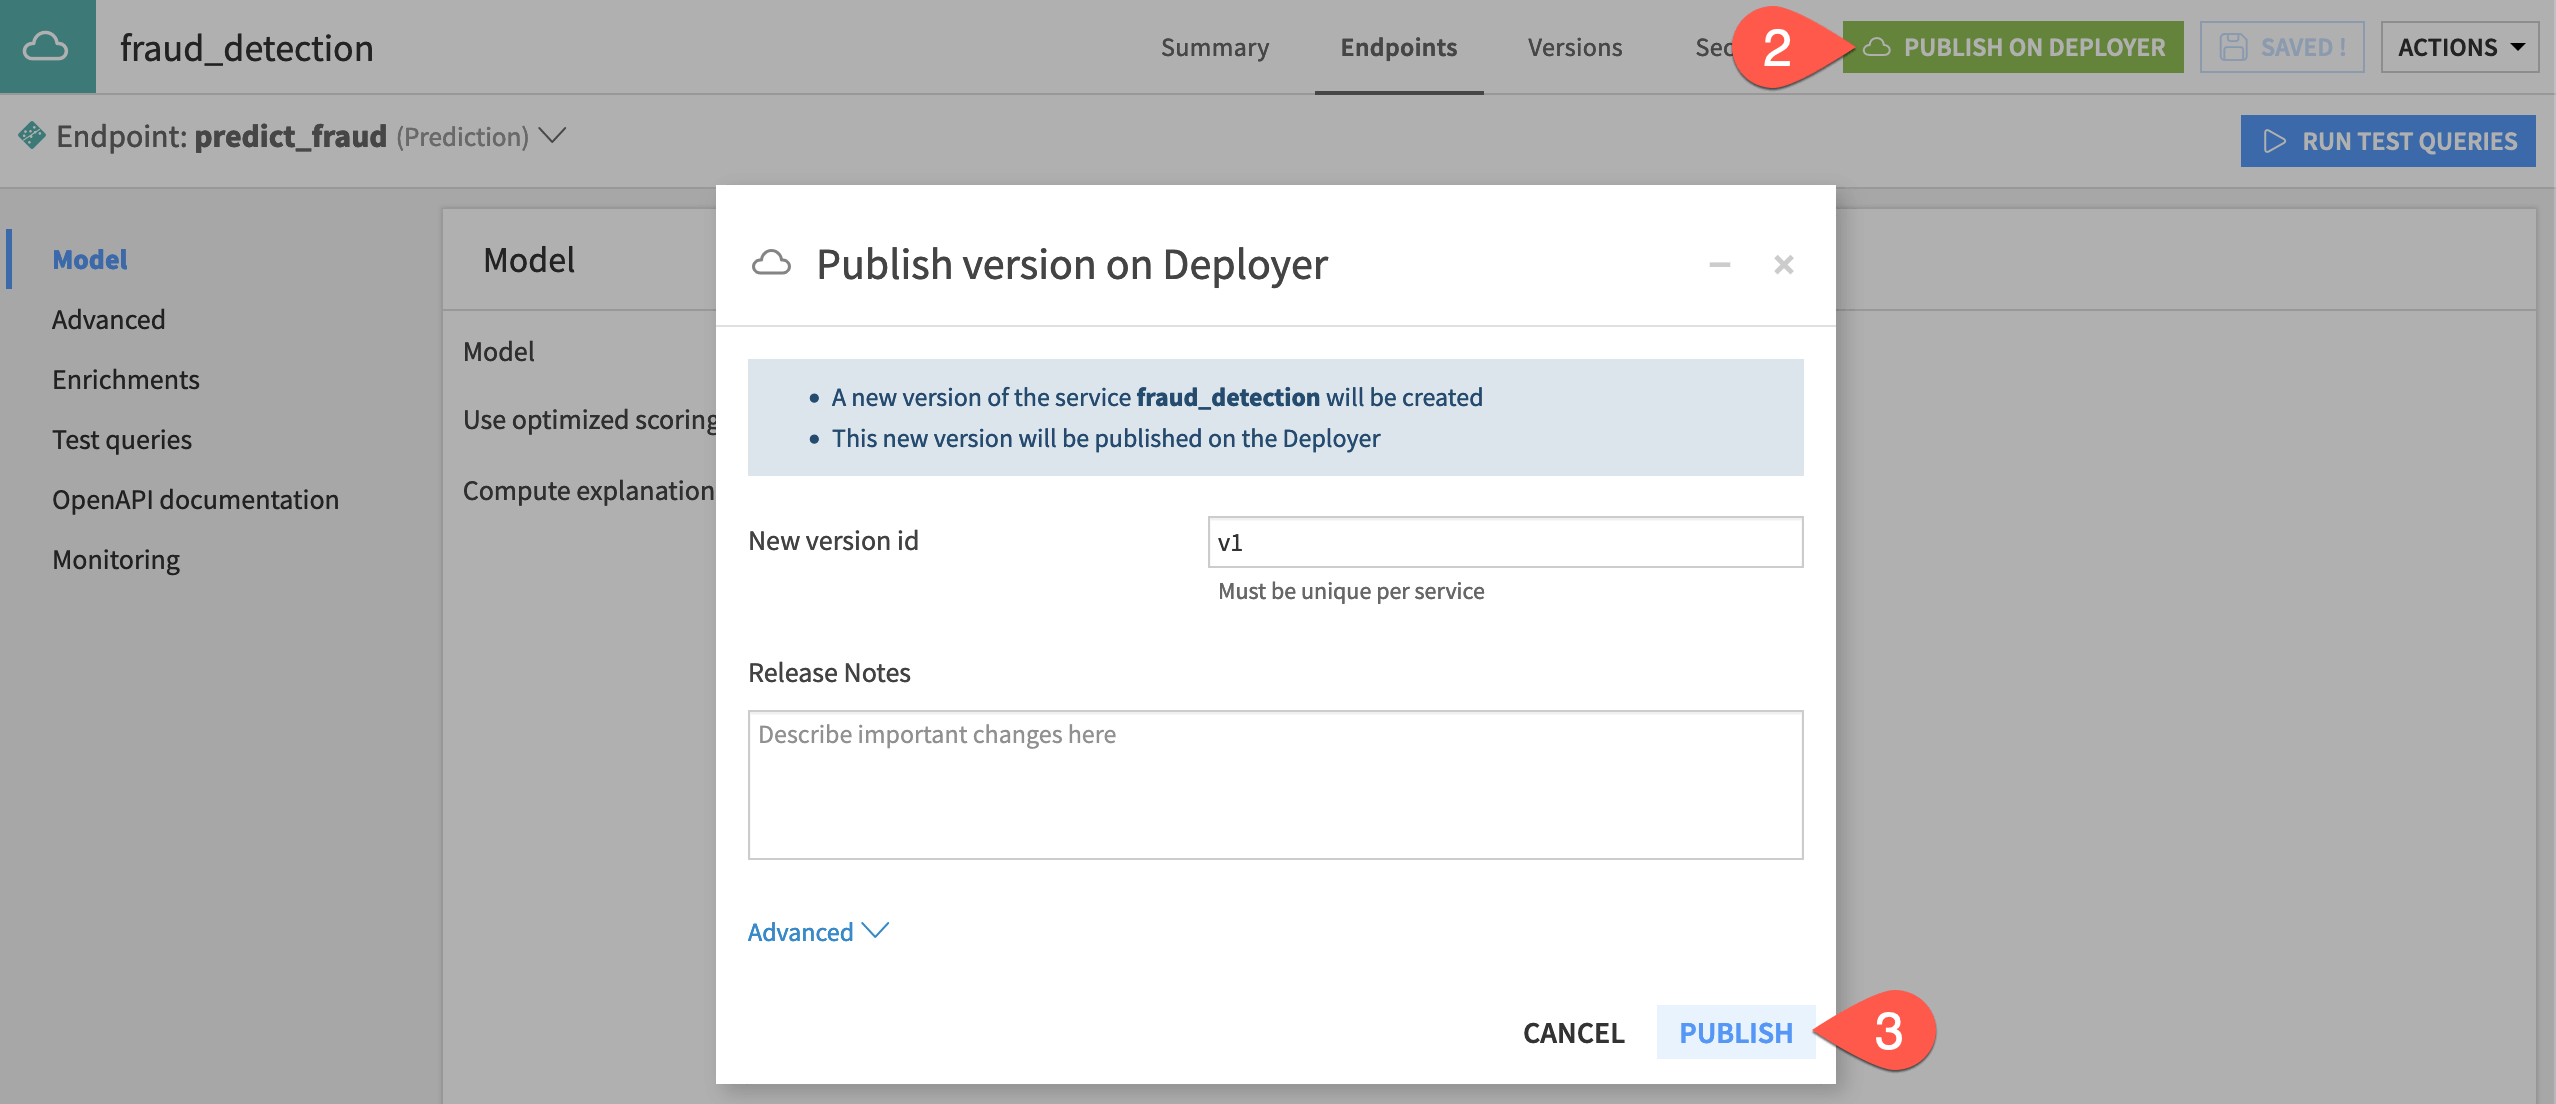Screen dimensions: 2556x1104
Task: Click CANCEL to dismiss the dialog
Action: pos(1573,1032)
